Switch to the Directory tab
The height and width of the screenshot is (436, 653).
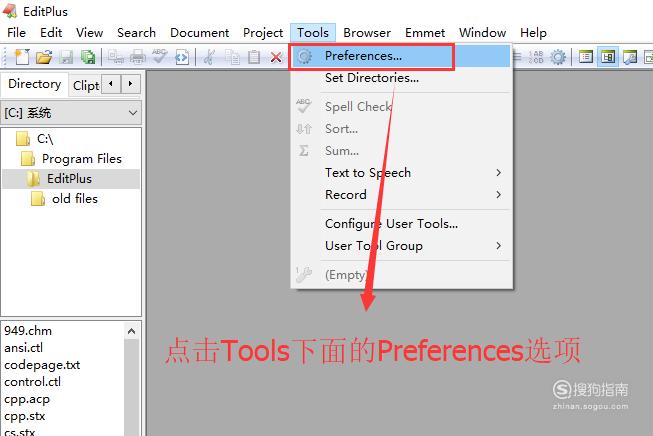coord(35,84)
